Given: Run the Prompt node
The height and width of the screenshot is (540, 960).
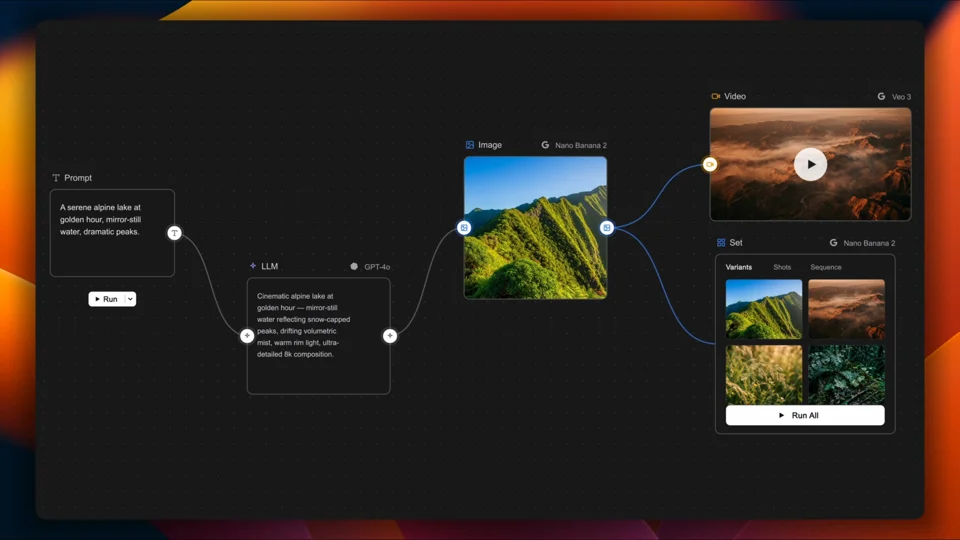Looking at the screenshot, I should coord(107,299).
